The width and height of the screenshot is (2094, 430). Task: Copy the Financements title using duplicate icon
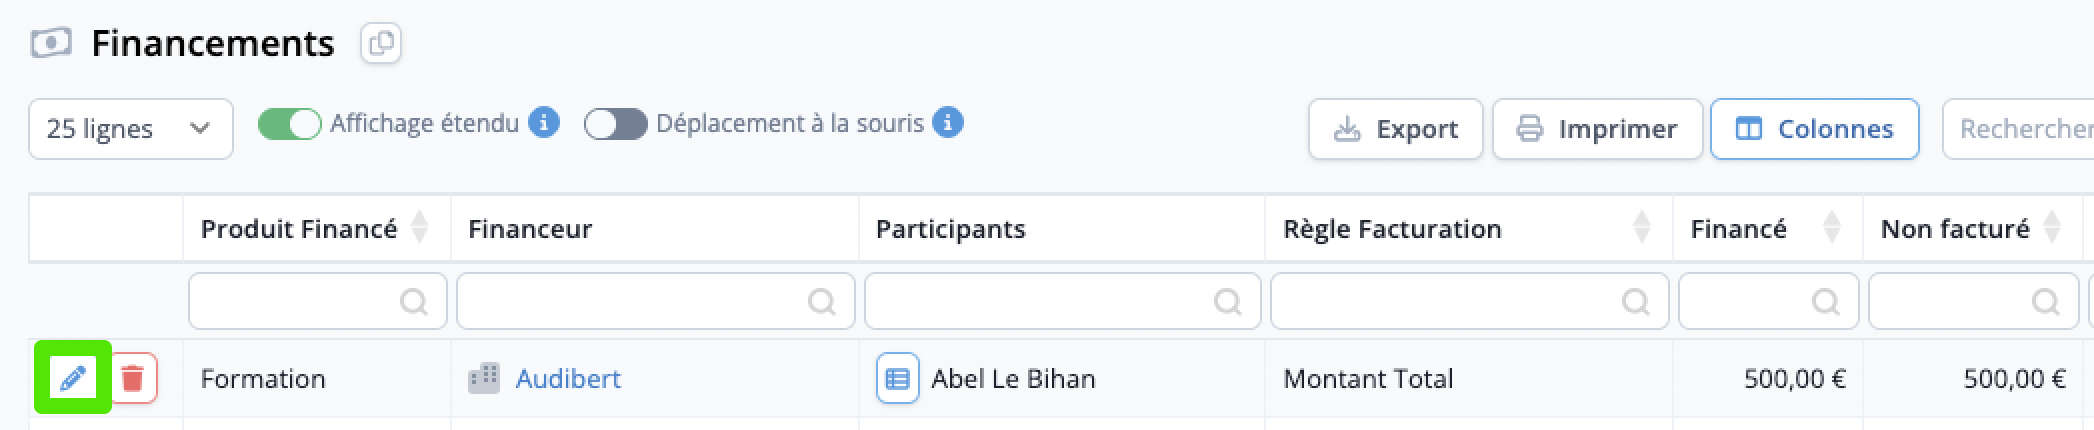381,44
